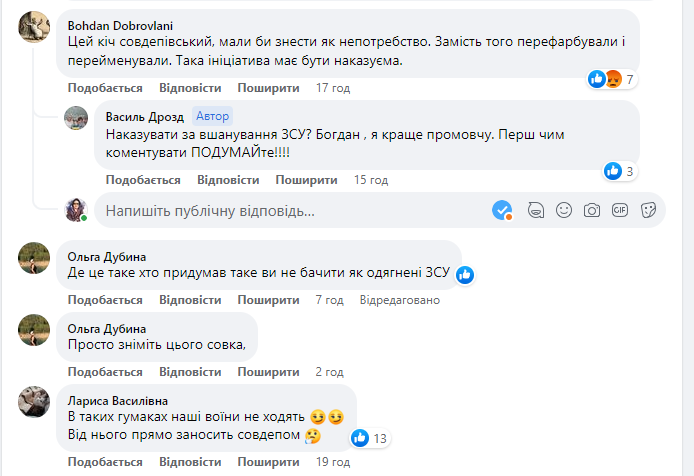Click the blue checkmark icon in reply box

tap(503, 211)
